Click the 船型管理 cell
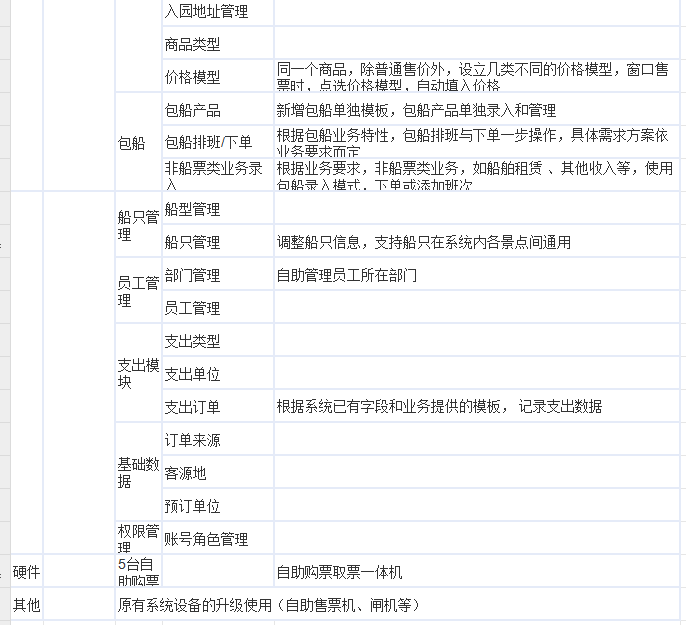Viewport: 686px width, 625px height. pyautogui.click(x=217, y=209)
